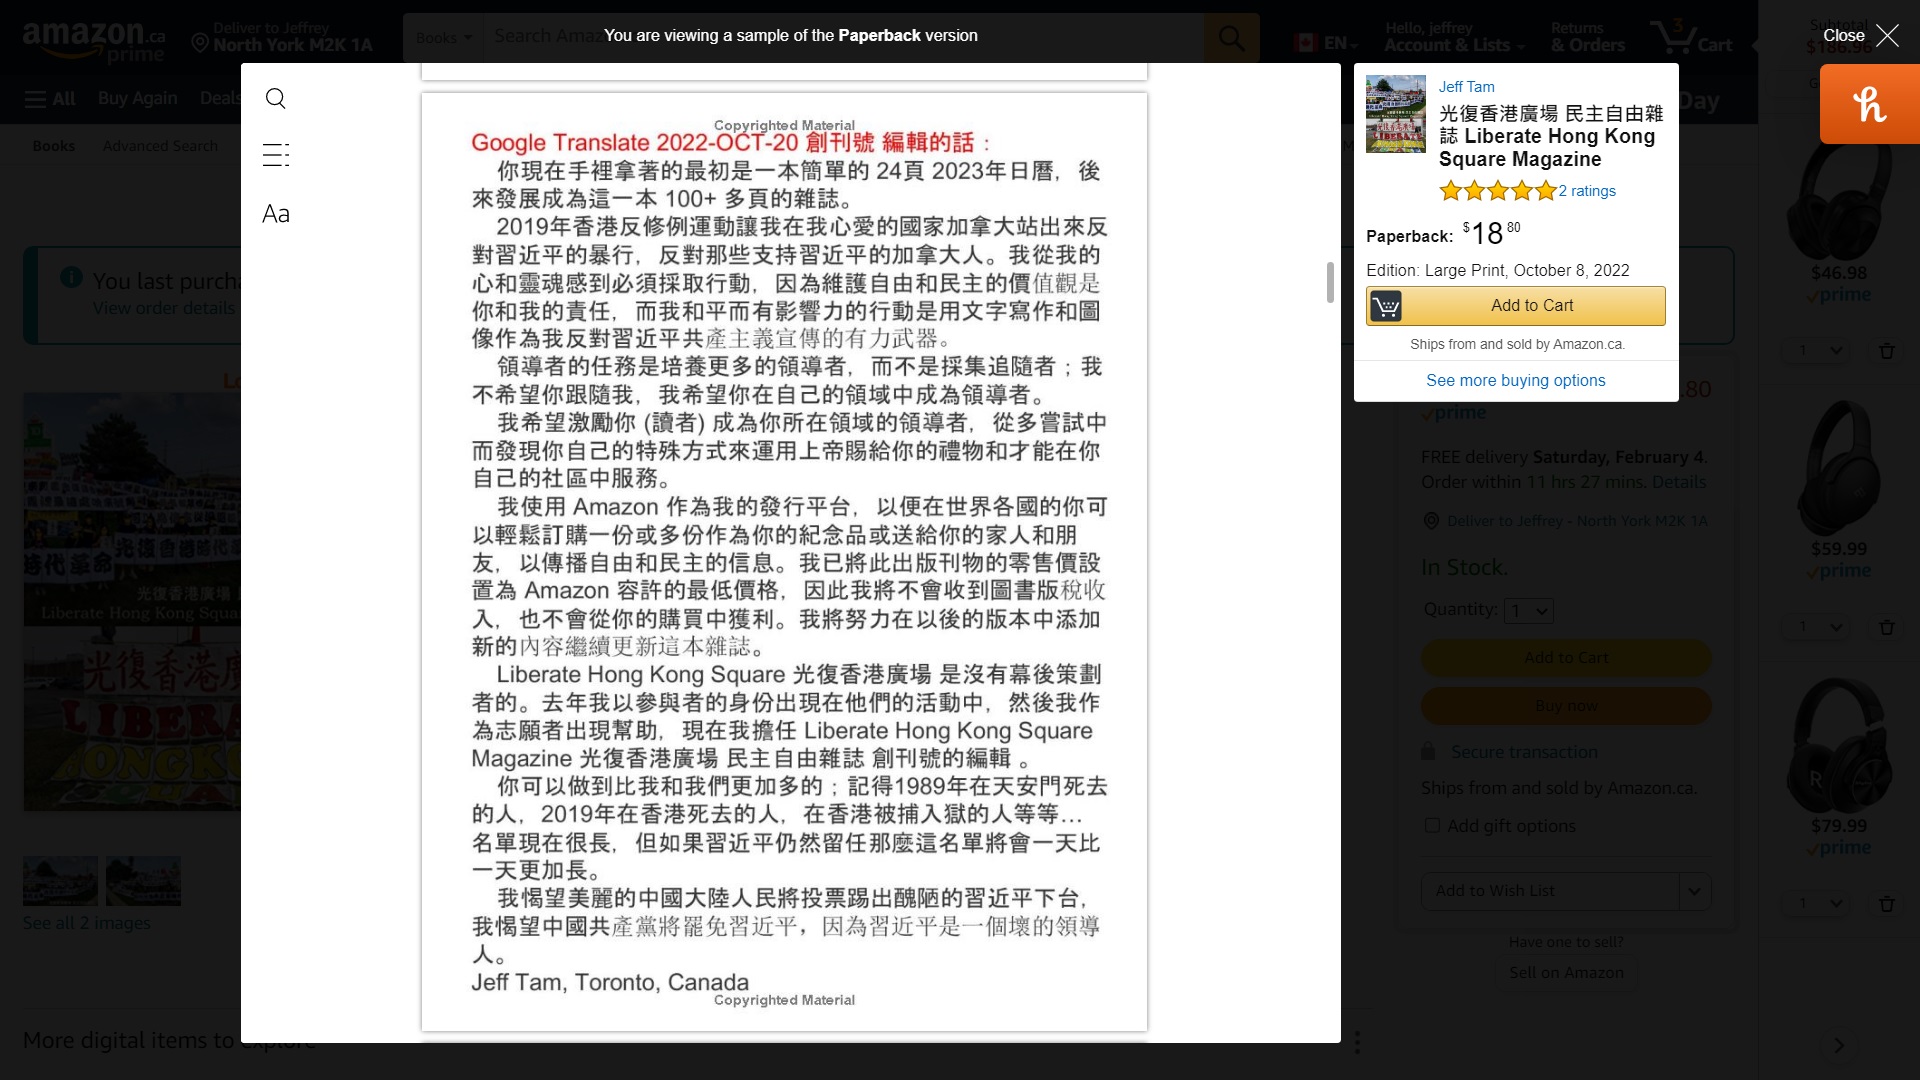
Task: Select the first small image thumbnail
Action: [60, 880]
